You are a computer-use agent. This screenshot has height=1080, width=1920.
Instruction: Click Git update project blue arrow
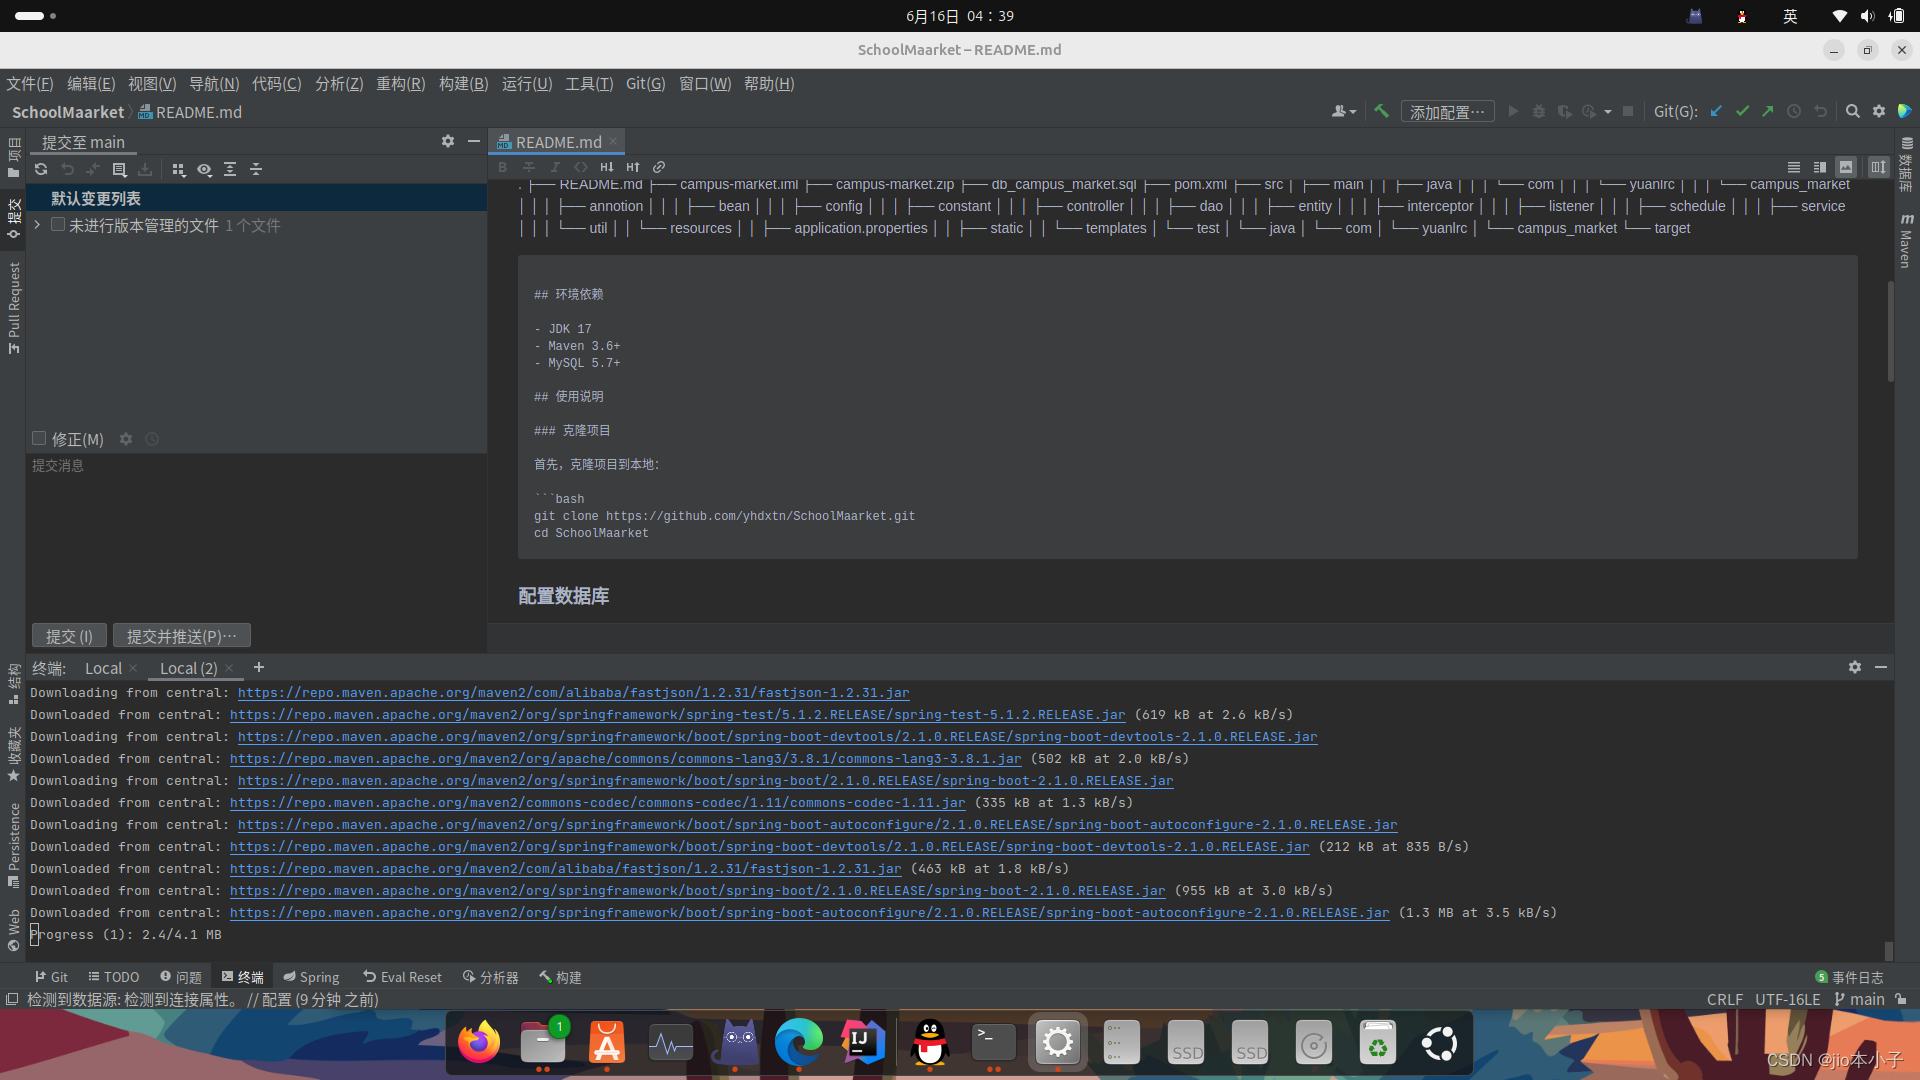pyautogui.click(x=1716, y=111)
